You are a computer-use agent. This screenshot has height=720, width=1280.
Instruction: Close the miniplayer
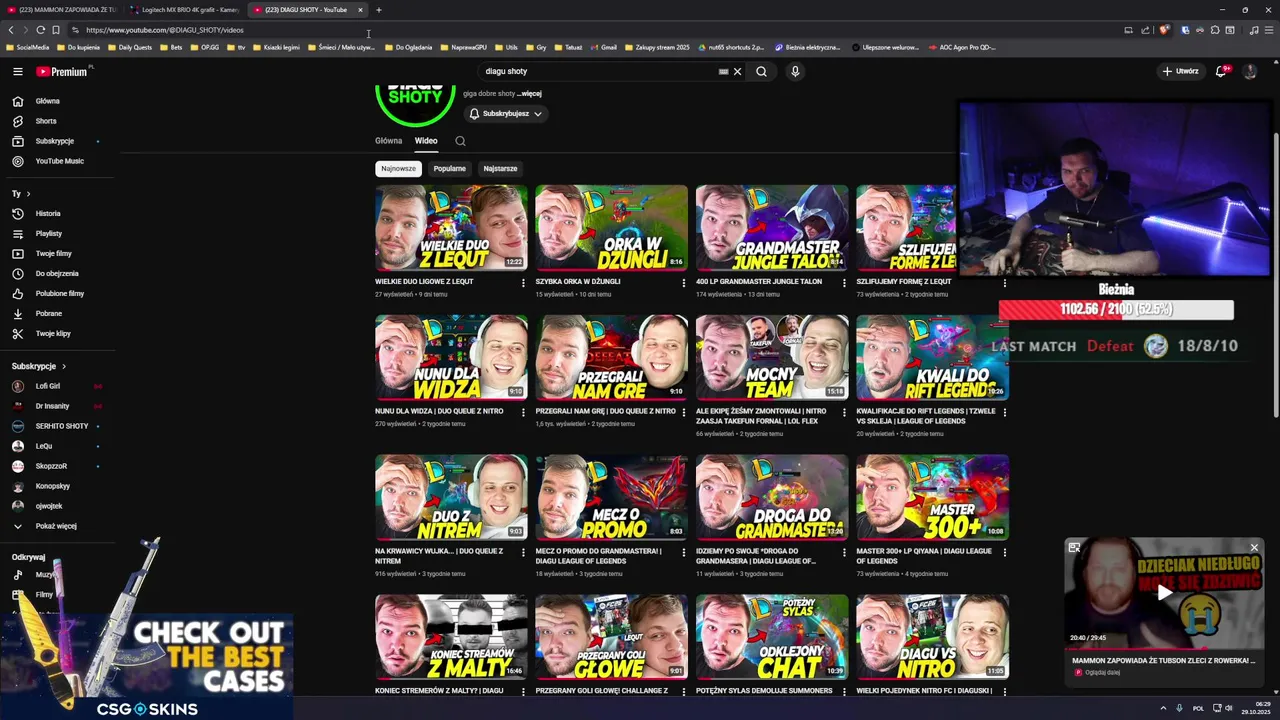[x=1254, y=547]
